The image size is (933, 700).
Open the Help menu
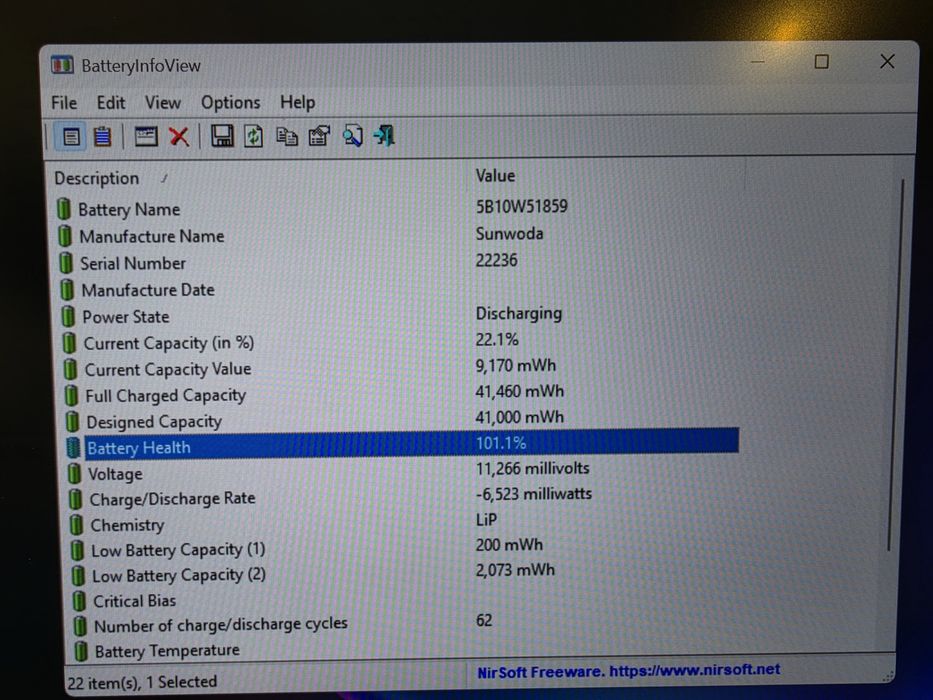[x=298, y=102]
